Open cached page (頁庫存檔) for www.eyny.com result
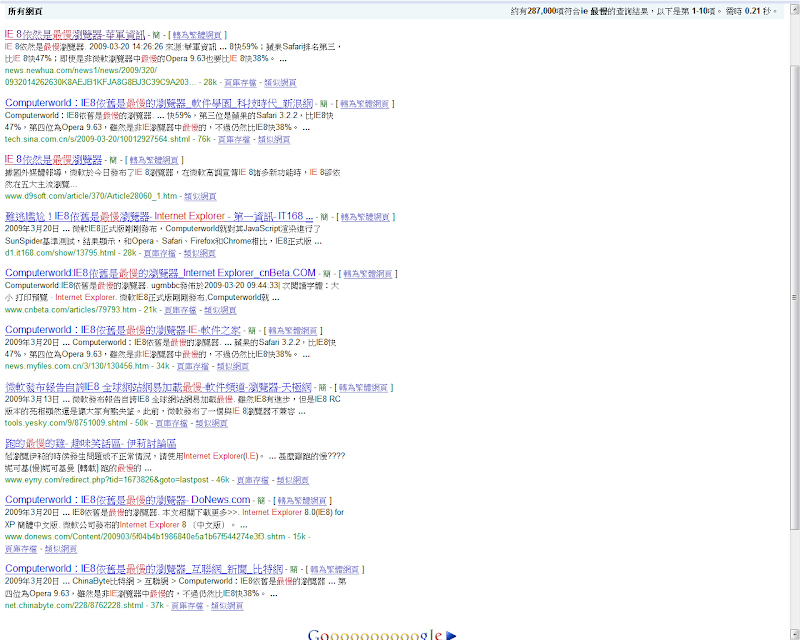This screenshot has height=640, width=800. 253,480
